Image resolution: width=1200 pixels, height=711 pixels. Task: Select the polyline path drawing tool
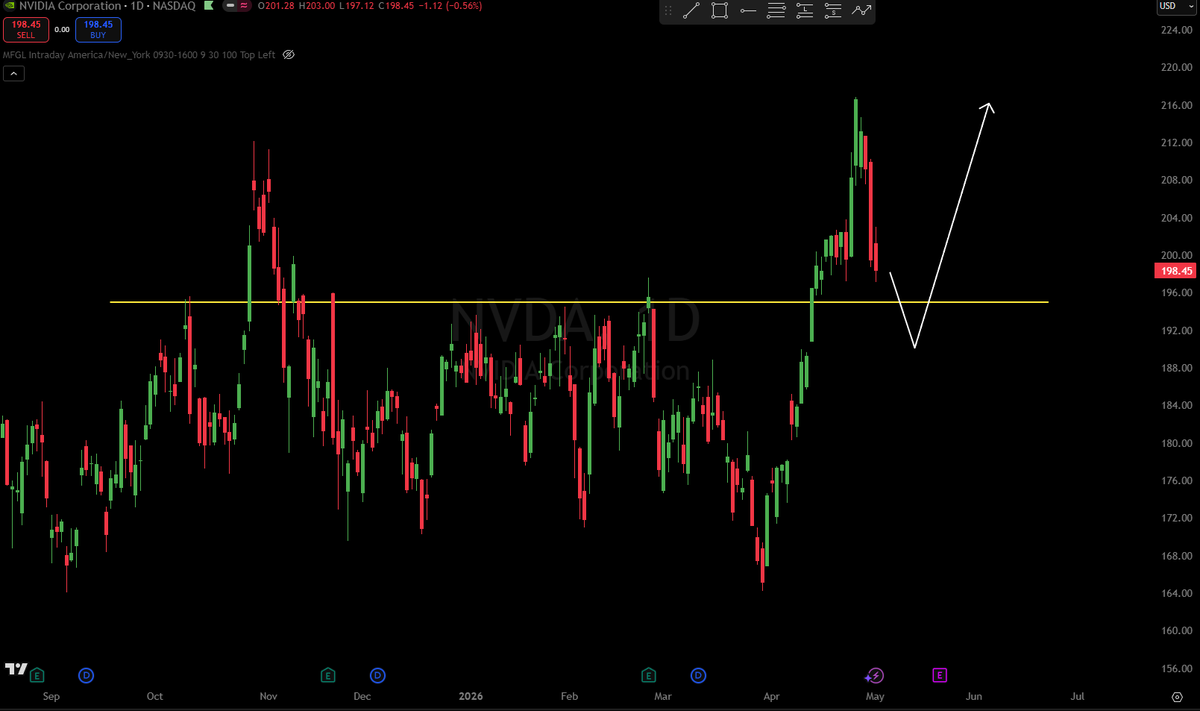(862, 12)
